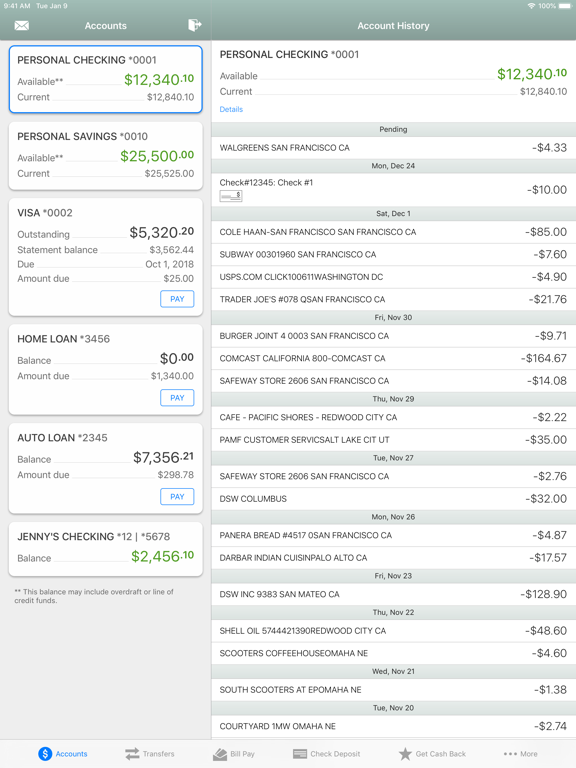Check the Wi-Fi status icon

click(x=531, y=6)
